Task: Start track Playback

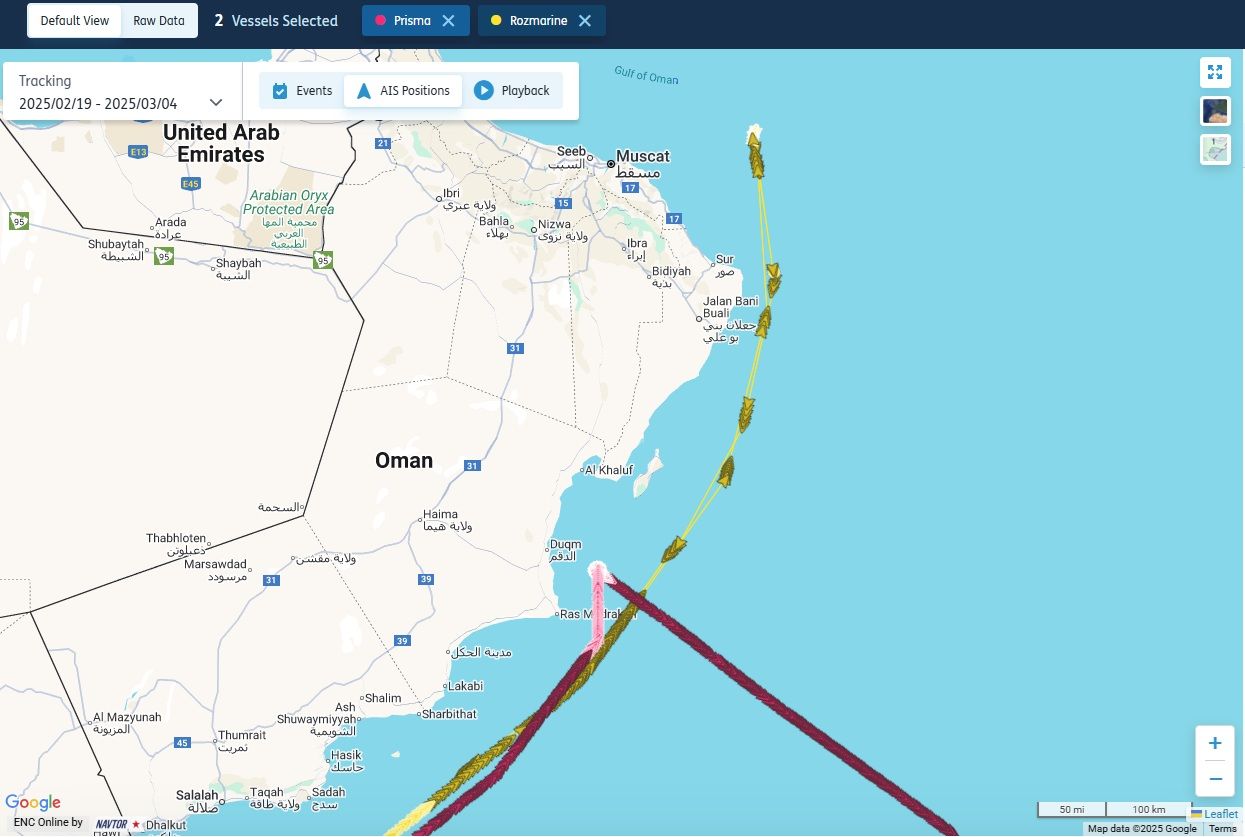Action: click(512, 91)
